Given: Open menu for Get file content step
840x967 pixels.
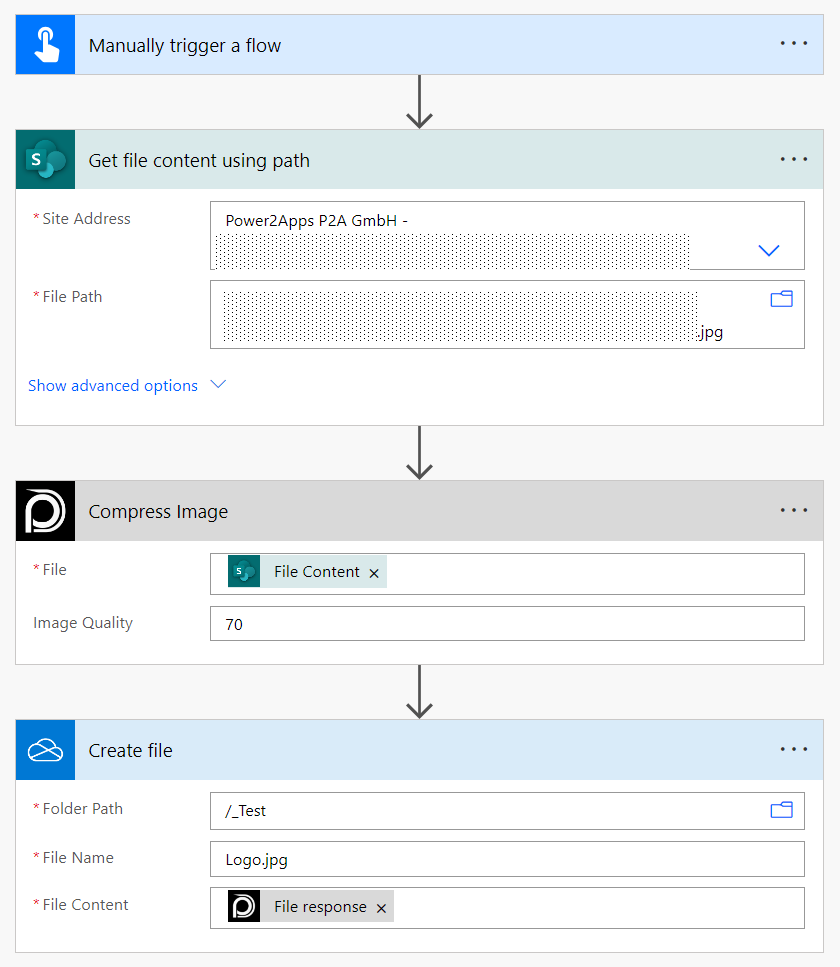Looking at the screenshot, I should coord(793,159).
